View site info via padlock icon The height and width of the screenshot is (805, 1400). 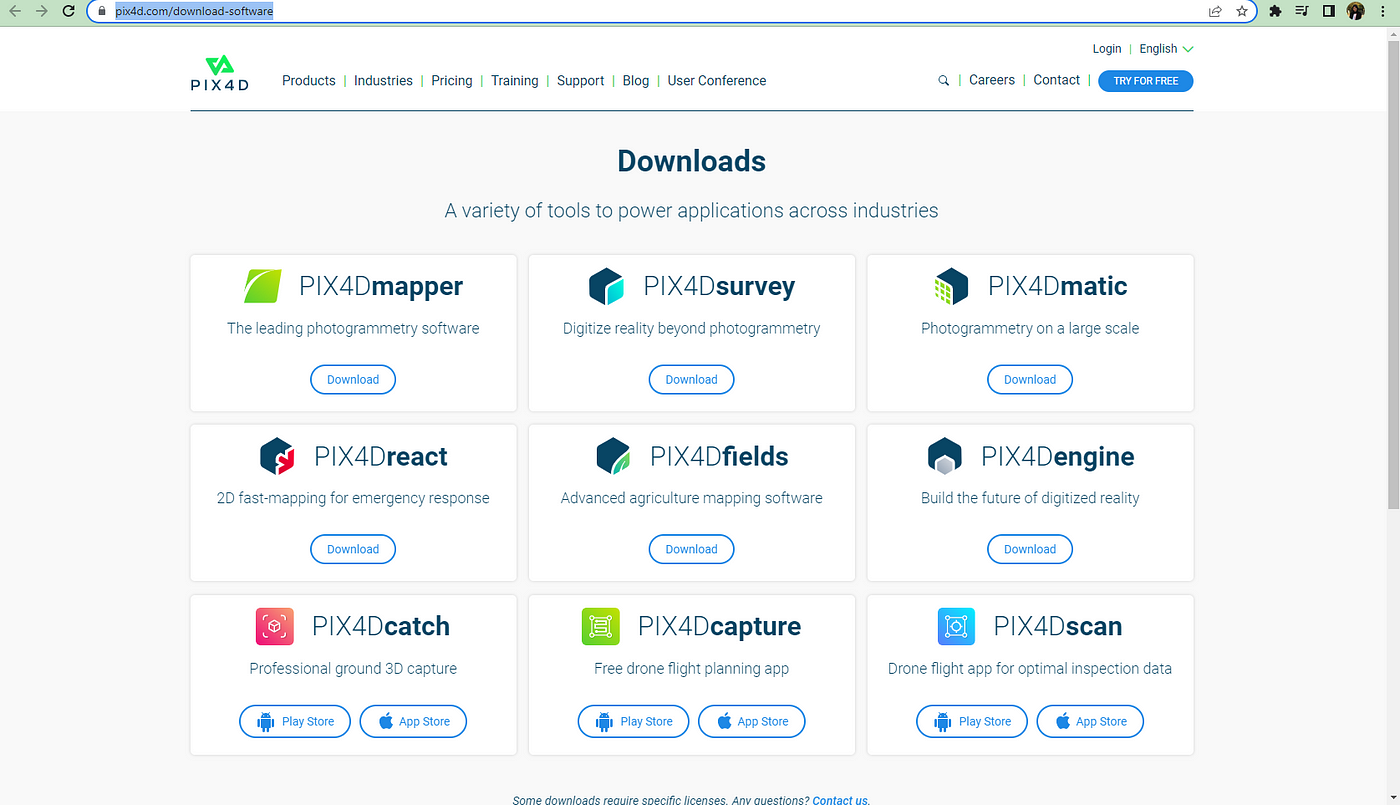coord(102,11)
